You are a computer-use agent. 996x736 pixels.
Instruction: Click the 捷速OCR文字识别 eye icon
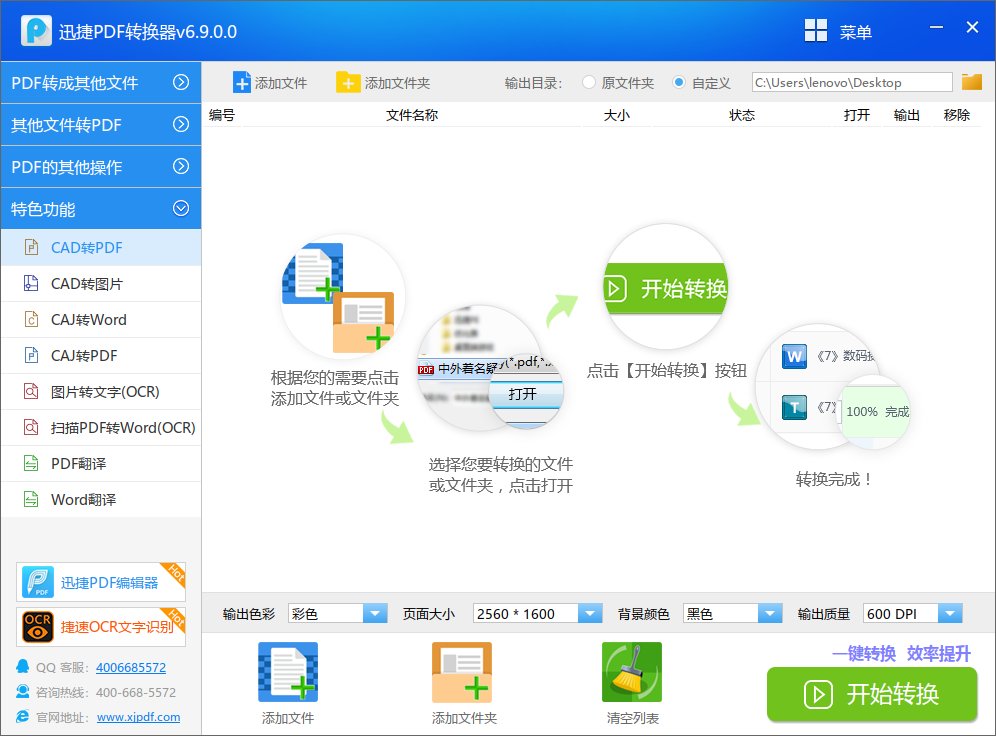[x=37, y=627]
